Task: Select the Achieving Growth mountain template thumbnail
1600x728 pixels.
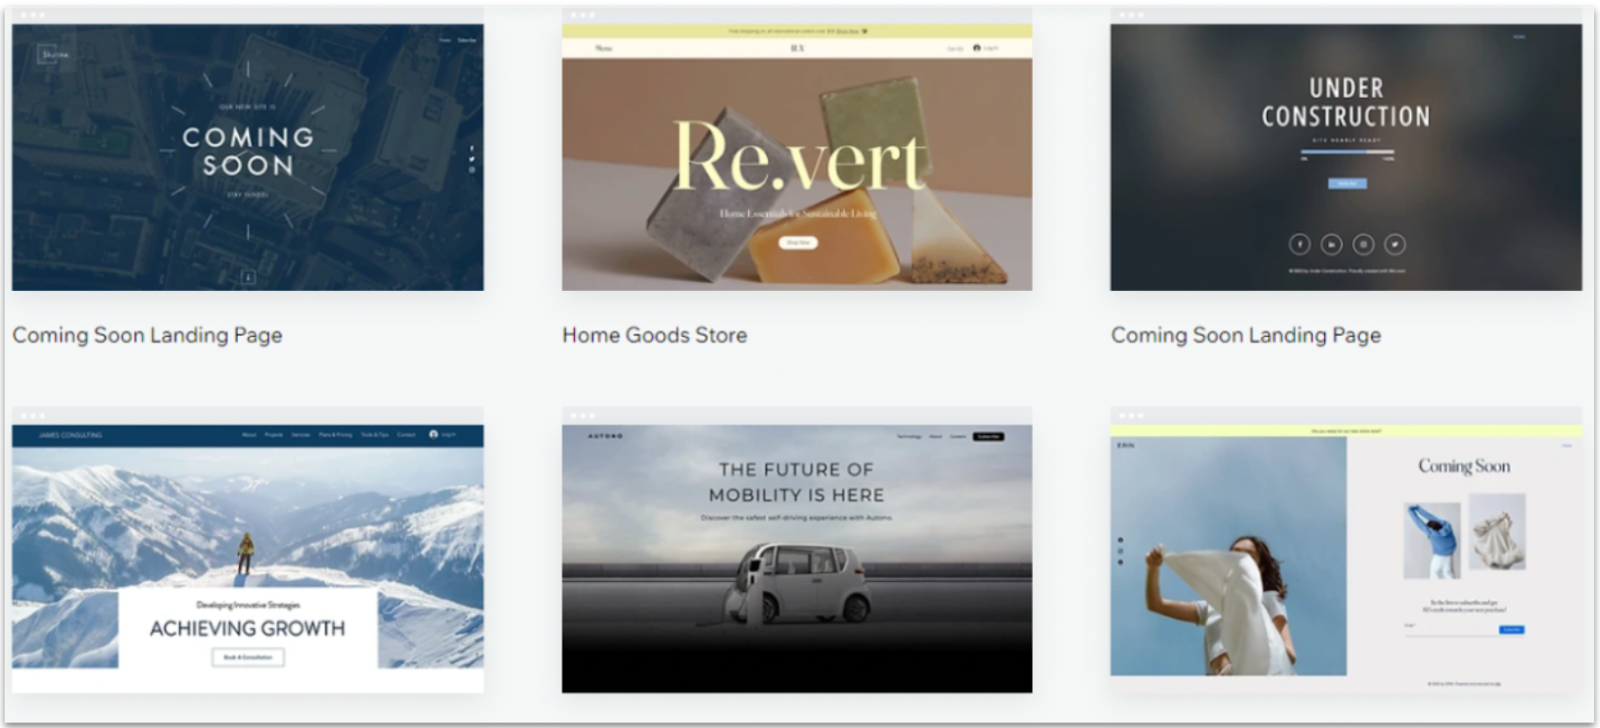Action: click(x=248, y=558)
